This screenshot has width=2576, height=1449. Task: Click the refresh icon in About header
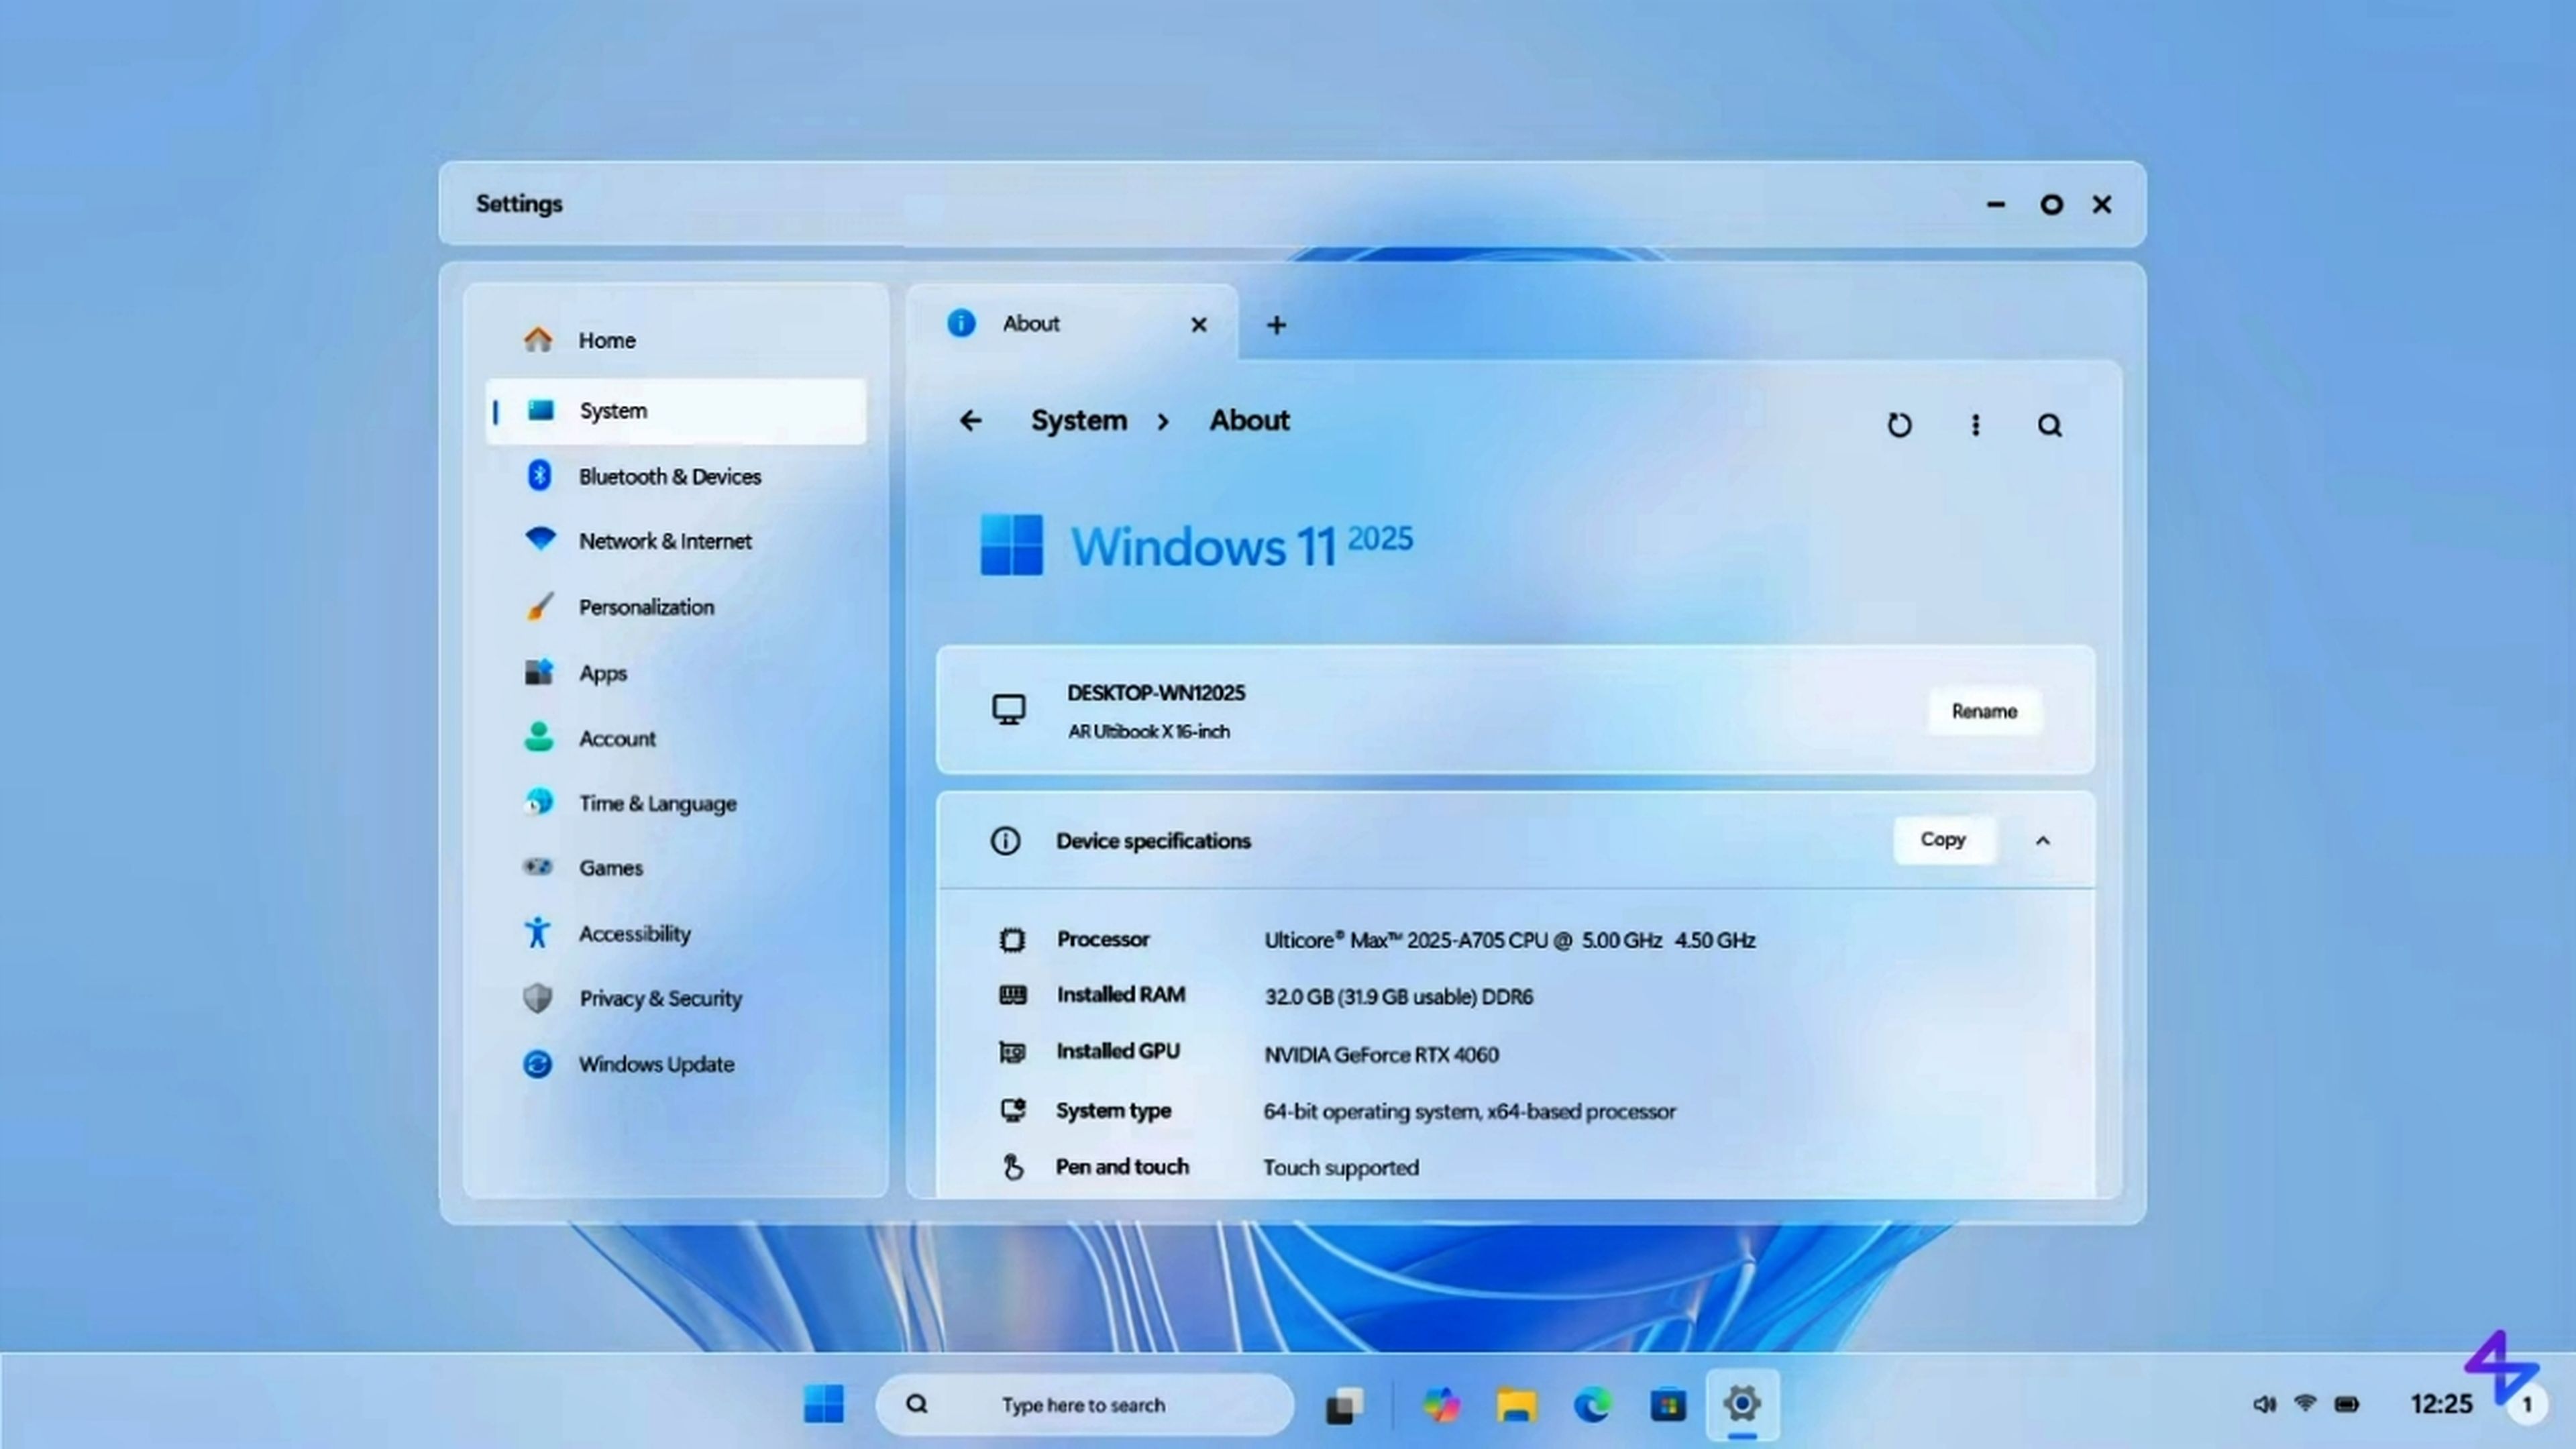point(1899,425)
